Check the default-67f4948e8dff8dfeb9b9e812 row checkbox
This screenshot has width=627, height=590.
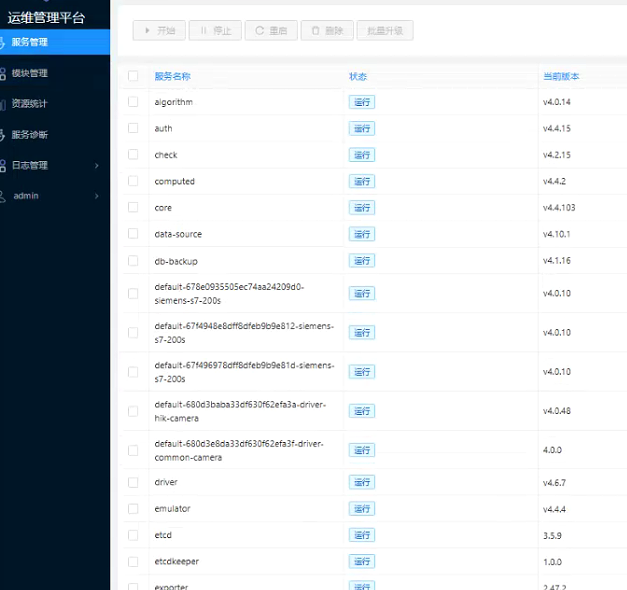[133, 333]
